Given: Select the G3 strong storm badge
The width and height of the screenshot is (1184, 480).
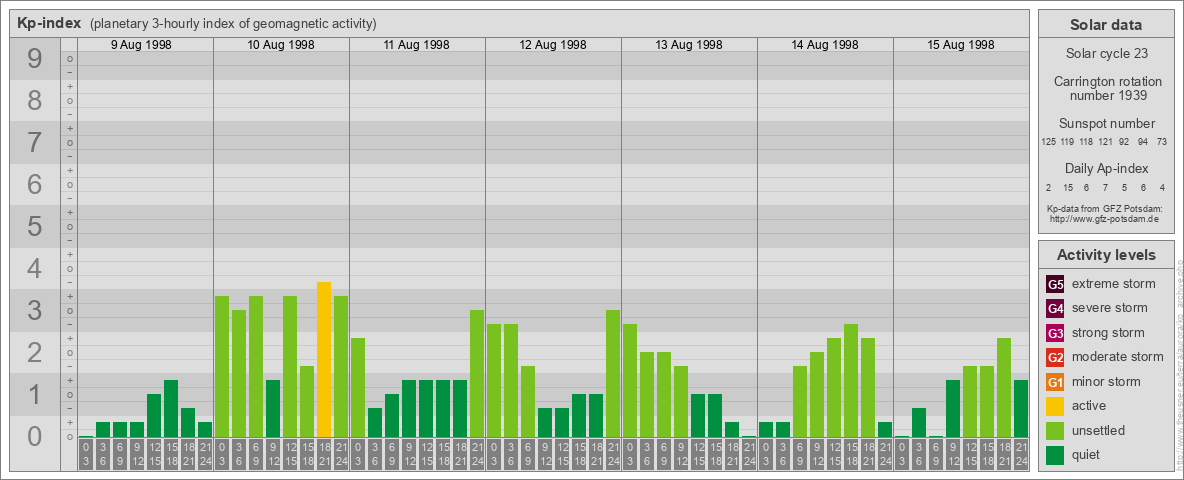Looking at the screenshot, I should click(1055, 333).
